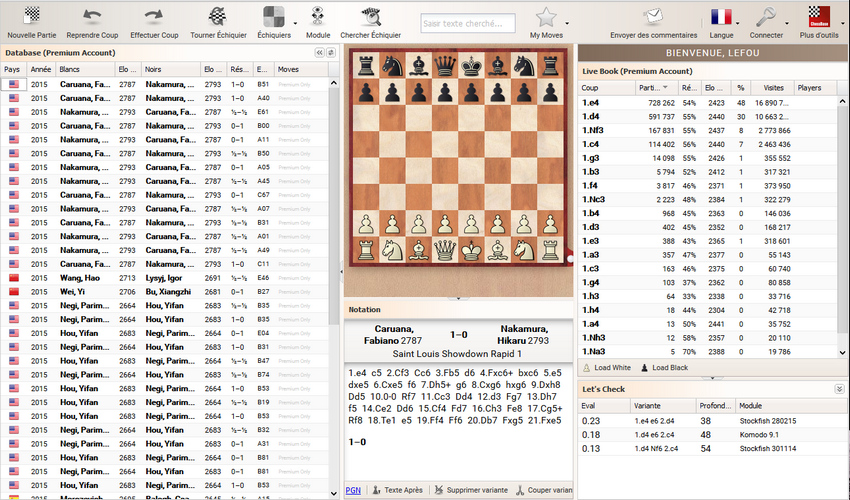Click the Plus d'outils icon
The image size is (850, 500).
point(820,18)
